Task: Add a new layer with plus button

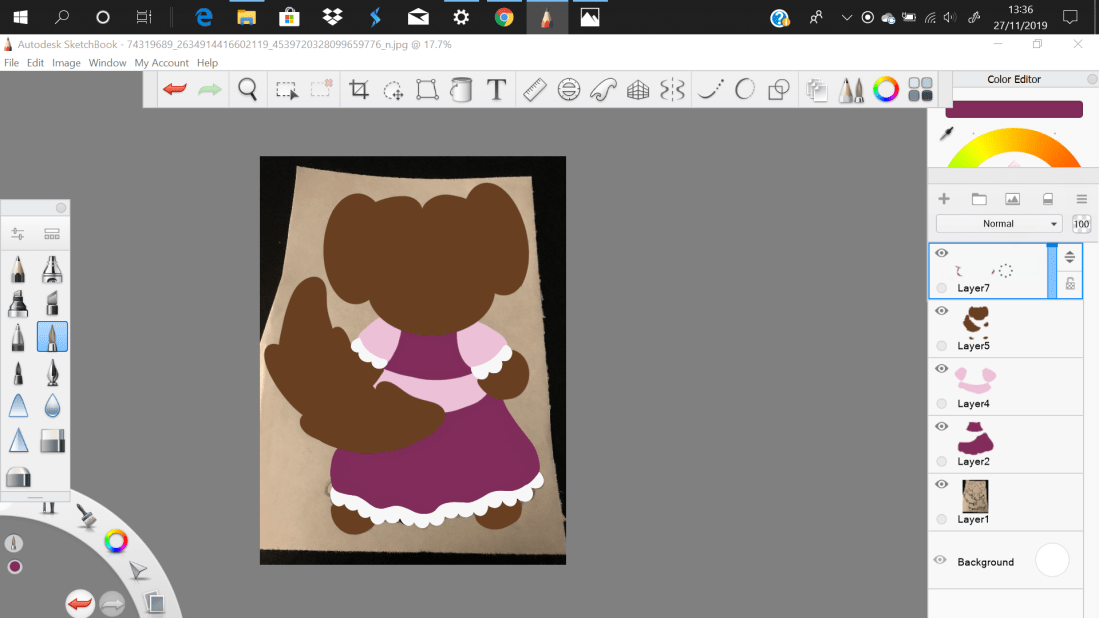Action: [943, 199]
